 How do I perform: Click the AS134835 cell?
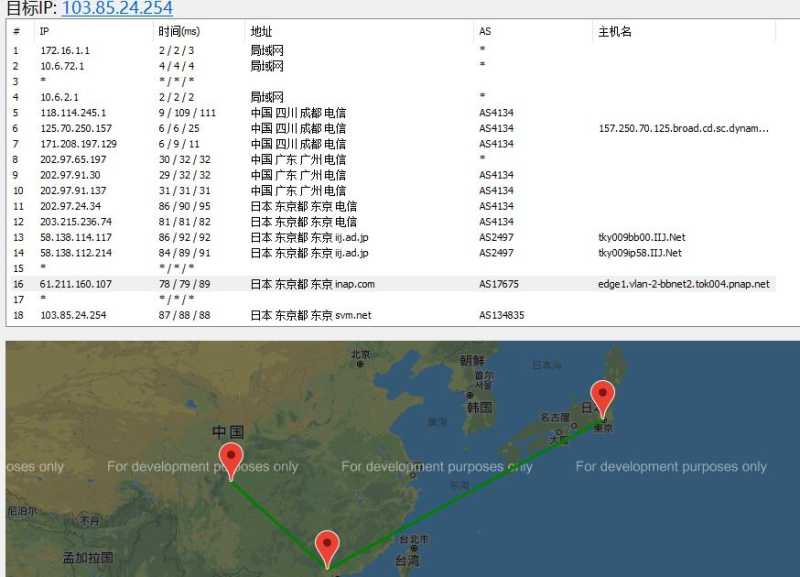point(501,315)
